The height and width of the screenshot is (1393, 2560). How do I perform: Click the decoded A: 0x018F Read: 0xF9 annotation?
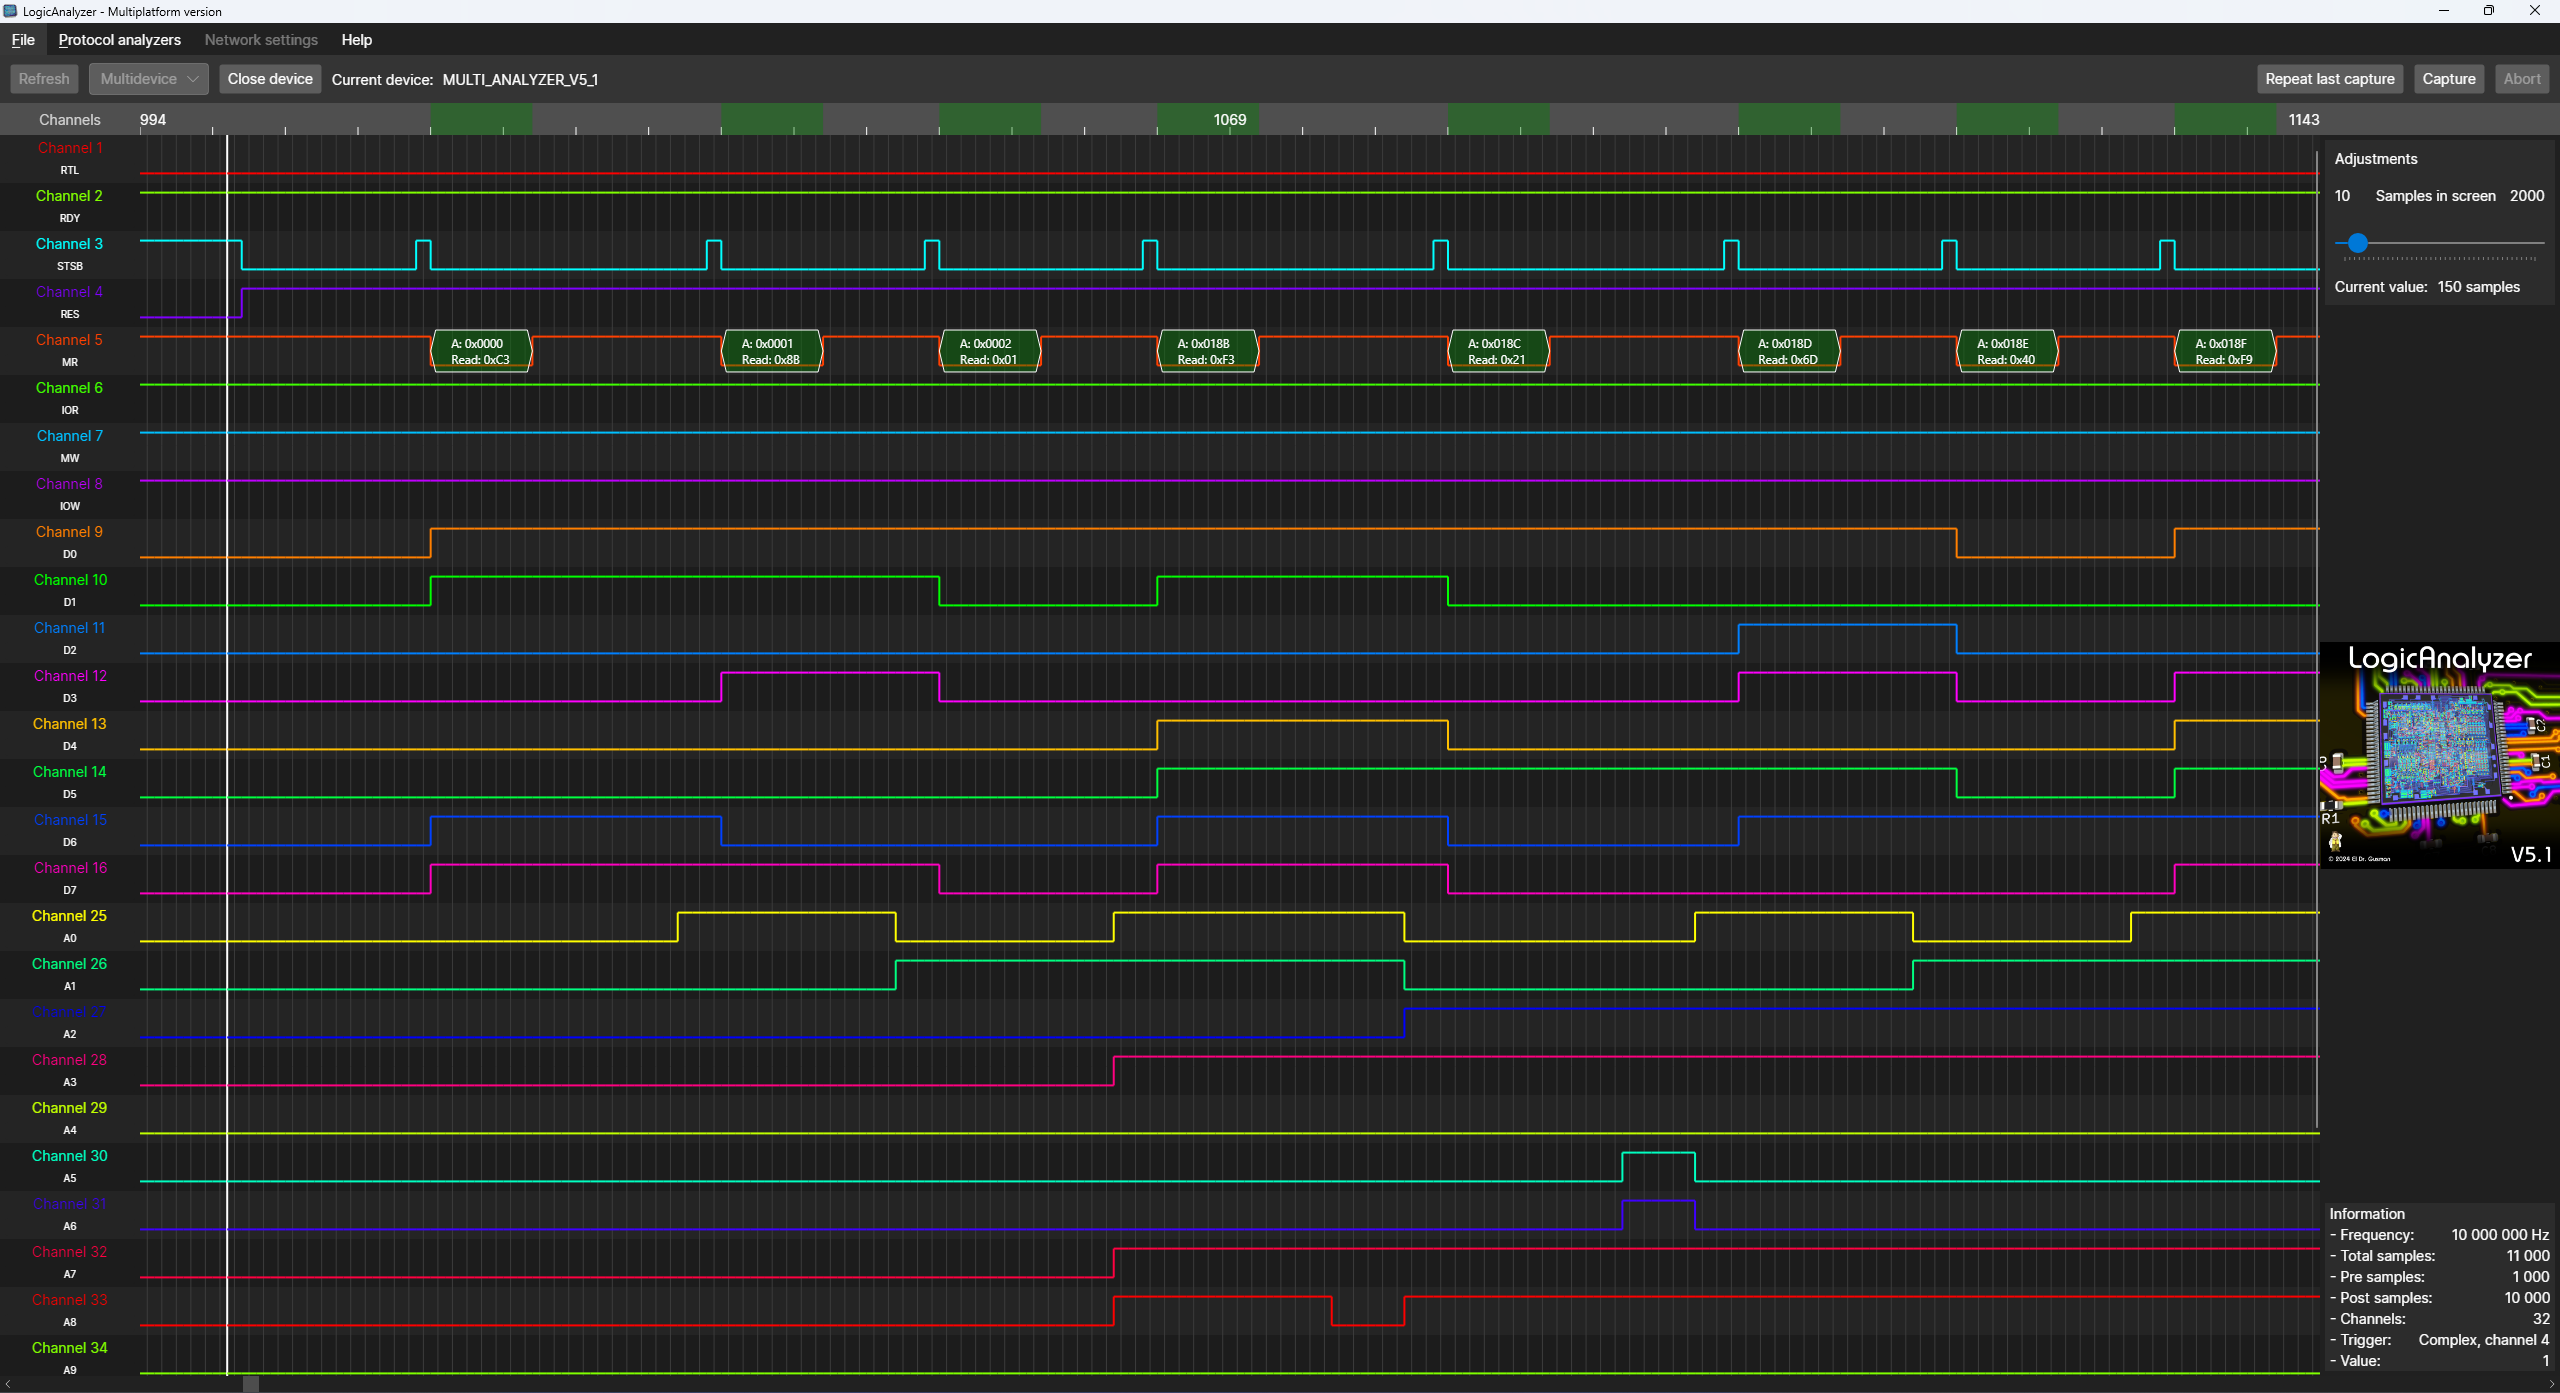[x=2225, y=351]
